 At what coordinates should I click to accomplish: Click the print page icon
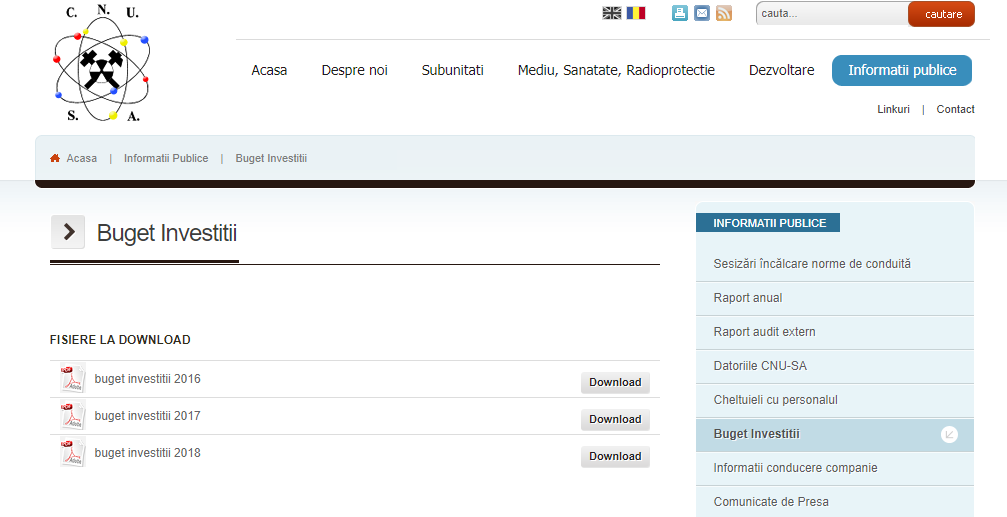pos(680,13)
